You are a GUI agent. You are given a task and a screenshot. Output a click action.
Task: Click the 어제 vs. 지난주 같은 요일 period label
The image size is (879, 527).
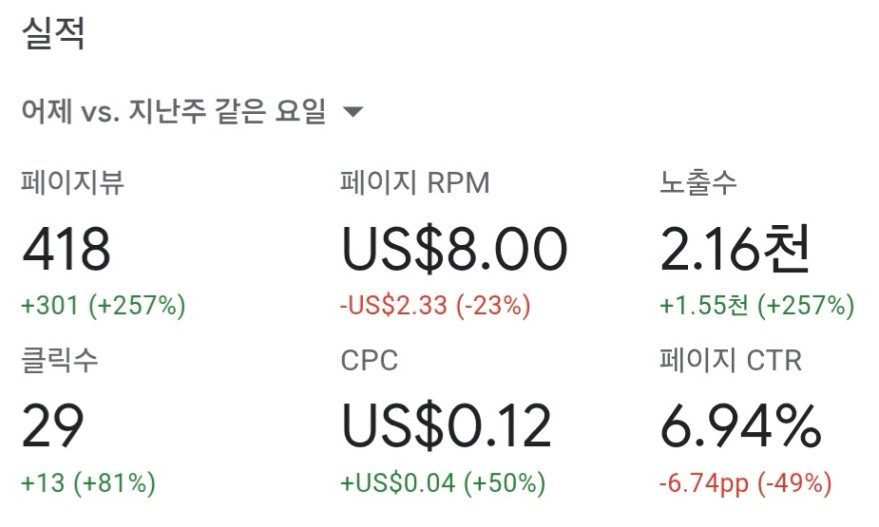[x=174, y=111]
